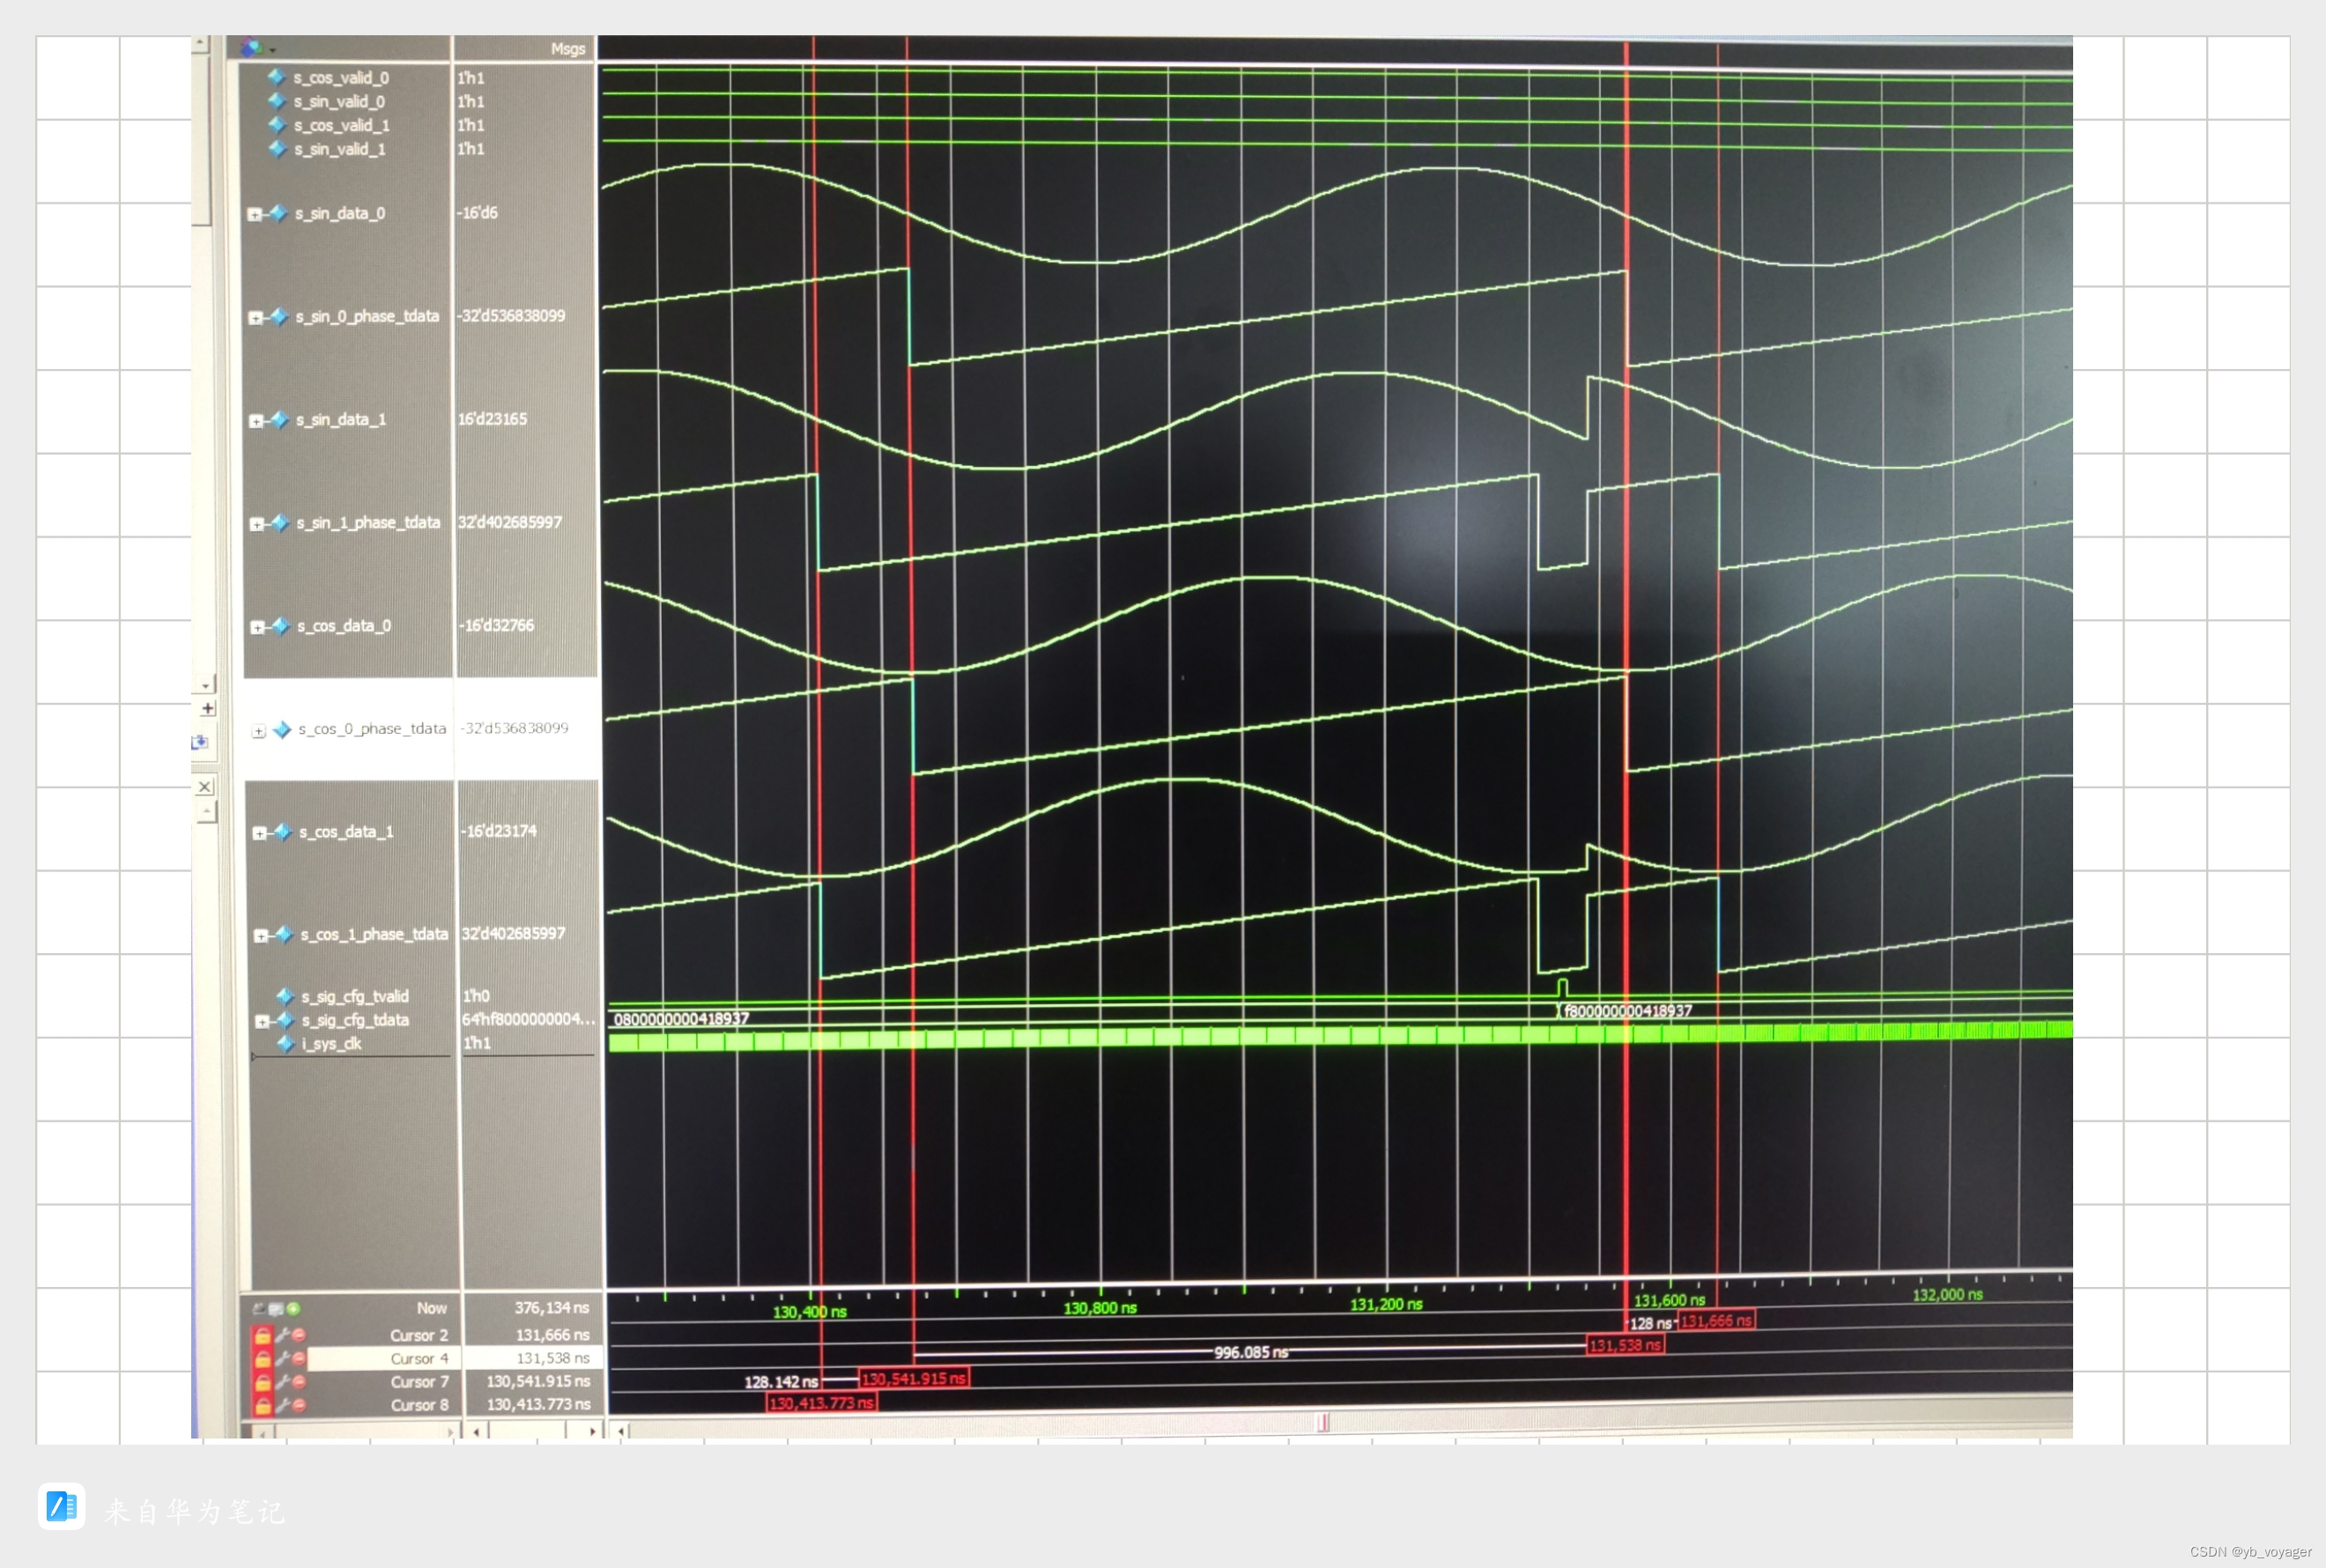Viewport: 2326px width, 1568px height.
Task: Expand the s_cos_data_0 bus
Action: (258, 628)
